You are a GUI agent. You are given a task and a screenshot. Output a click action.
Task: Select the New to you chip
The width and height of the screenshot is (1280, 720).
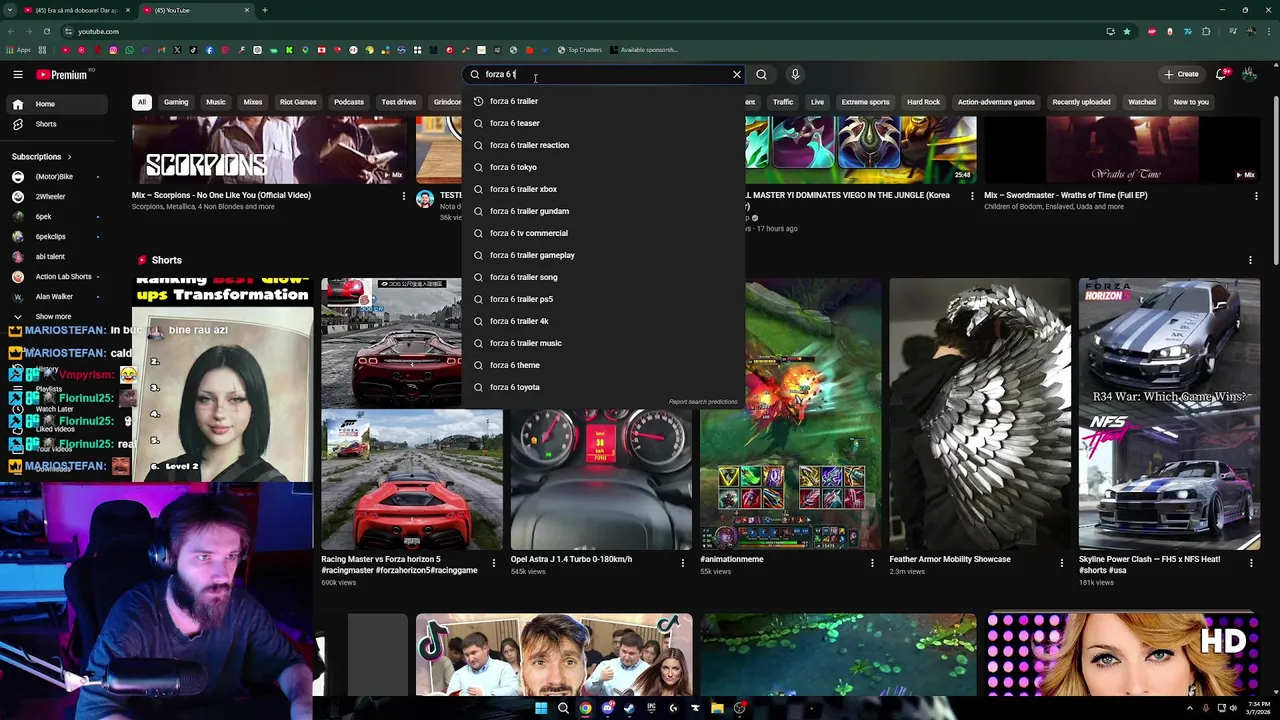[x=1191, y=102]
